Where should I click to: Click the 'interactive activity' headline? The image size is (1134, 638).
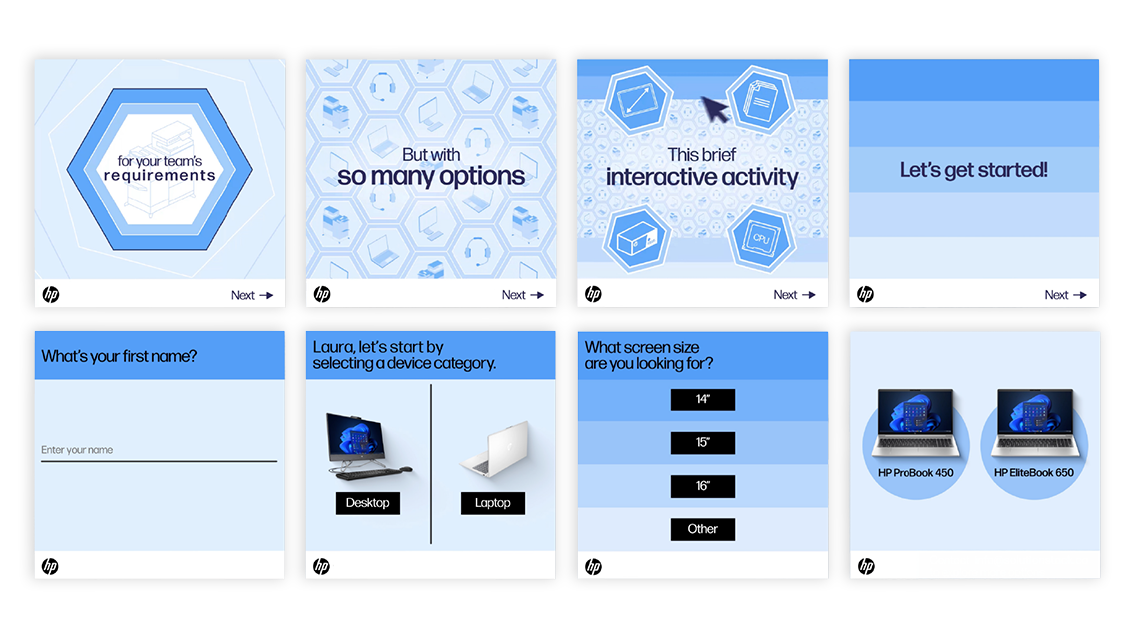702,177
